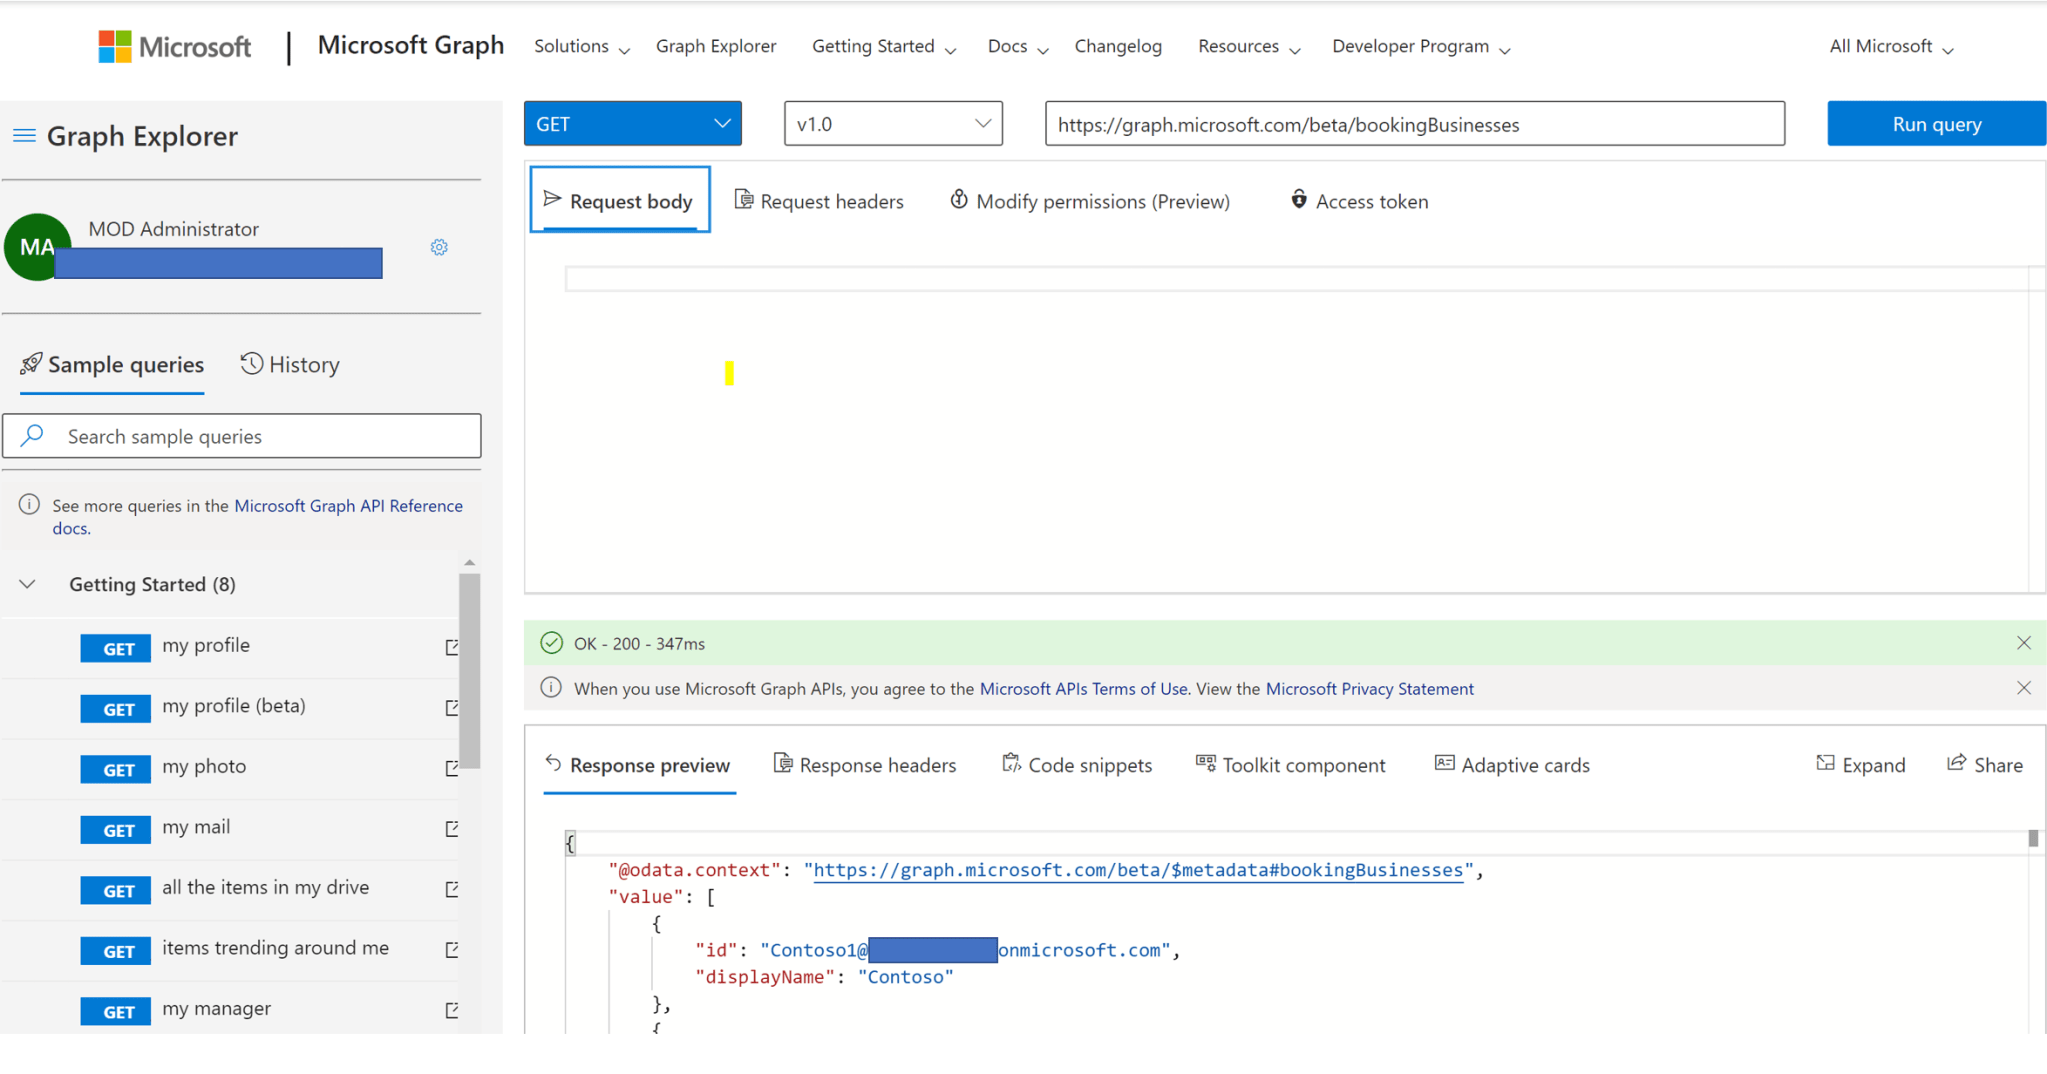Click the Run query button
The height and width of the screenshot is (1074, 2047).
point(1936,123)
